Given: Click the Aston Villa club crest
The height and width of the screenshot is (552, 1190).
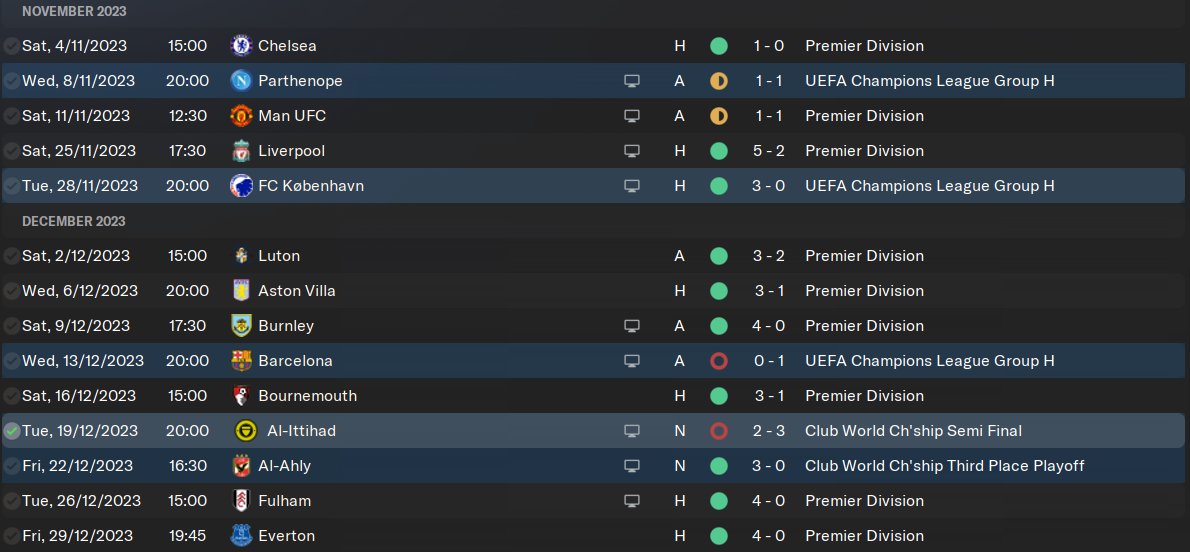Looking at the screenshot, I should (241, 291).
